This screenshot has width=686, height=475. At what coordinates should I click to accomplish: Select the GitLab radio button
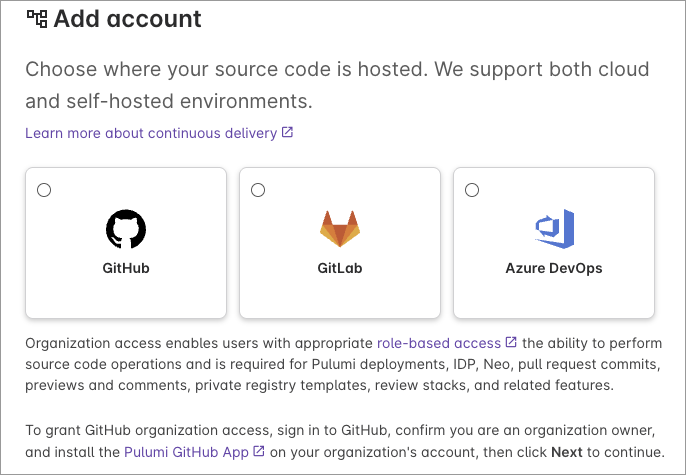click(x=258, y=190)
